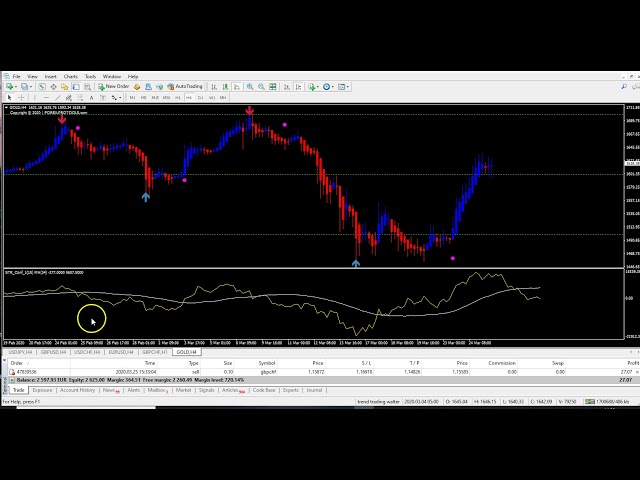Select the text label 'A' tool
The width and height of the screenshot is (640, 480).
click(91, 98)
